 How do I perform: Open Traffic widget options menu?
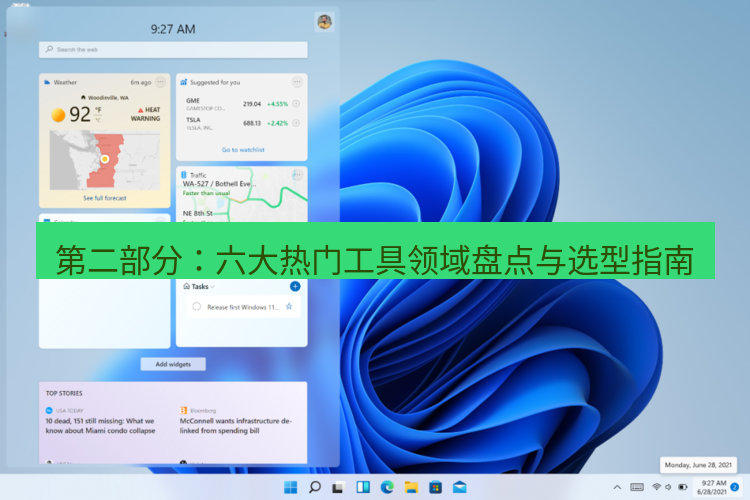click(297, 175)
